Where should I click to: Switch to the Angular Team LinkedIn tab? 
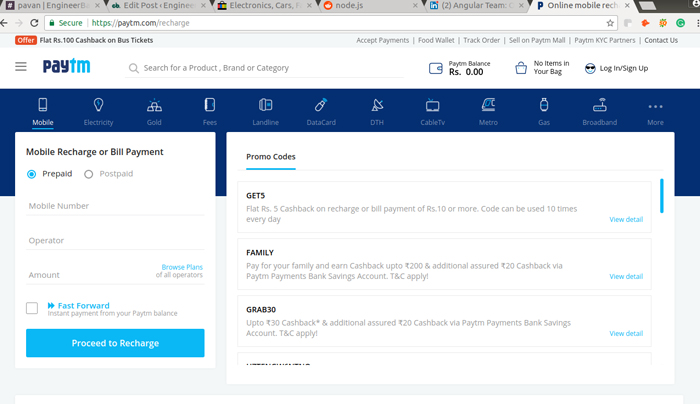[476, 6]
